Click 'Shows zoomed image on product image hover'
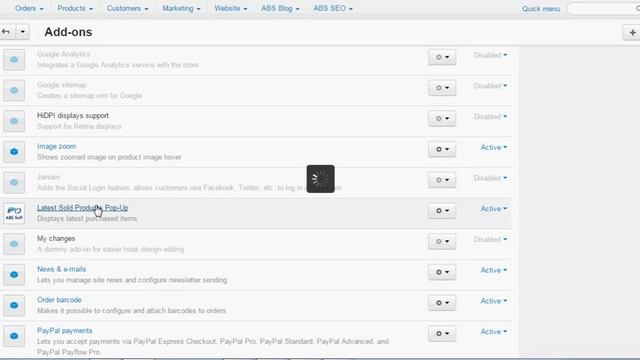This screenshot has width=640, height=360. 109,157
